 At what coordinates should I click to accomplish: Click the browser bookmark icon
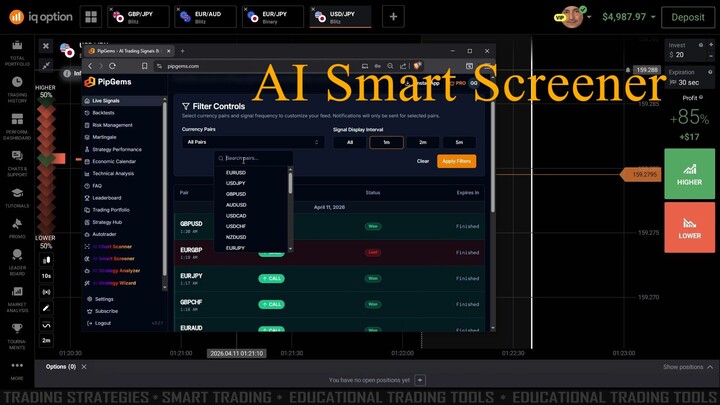(144, 66)
